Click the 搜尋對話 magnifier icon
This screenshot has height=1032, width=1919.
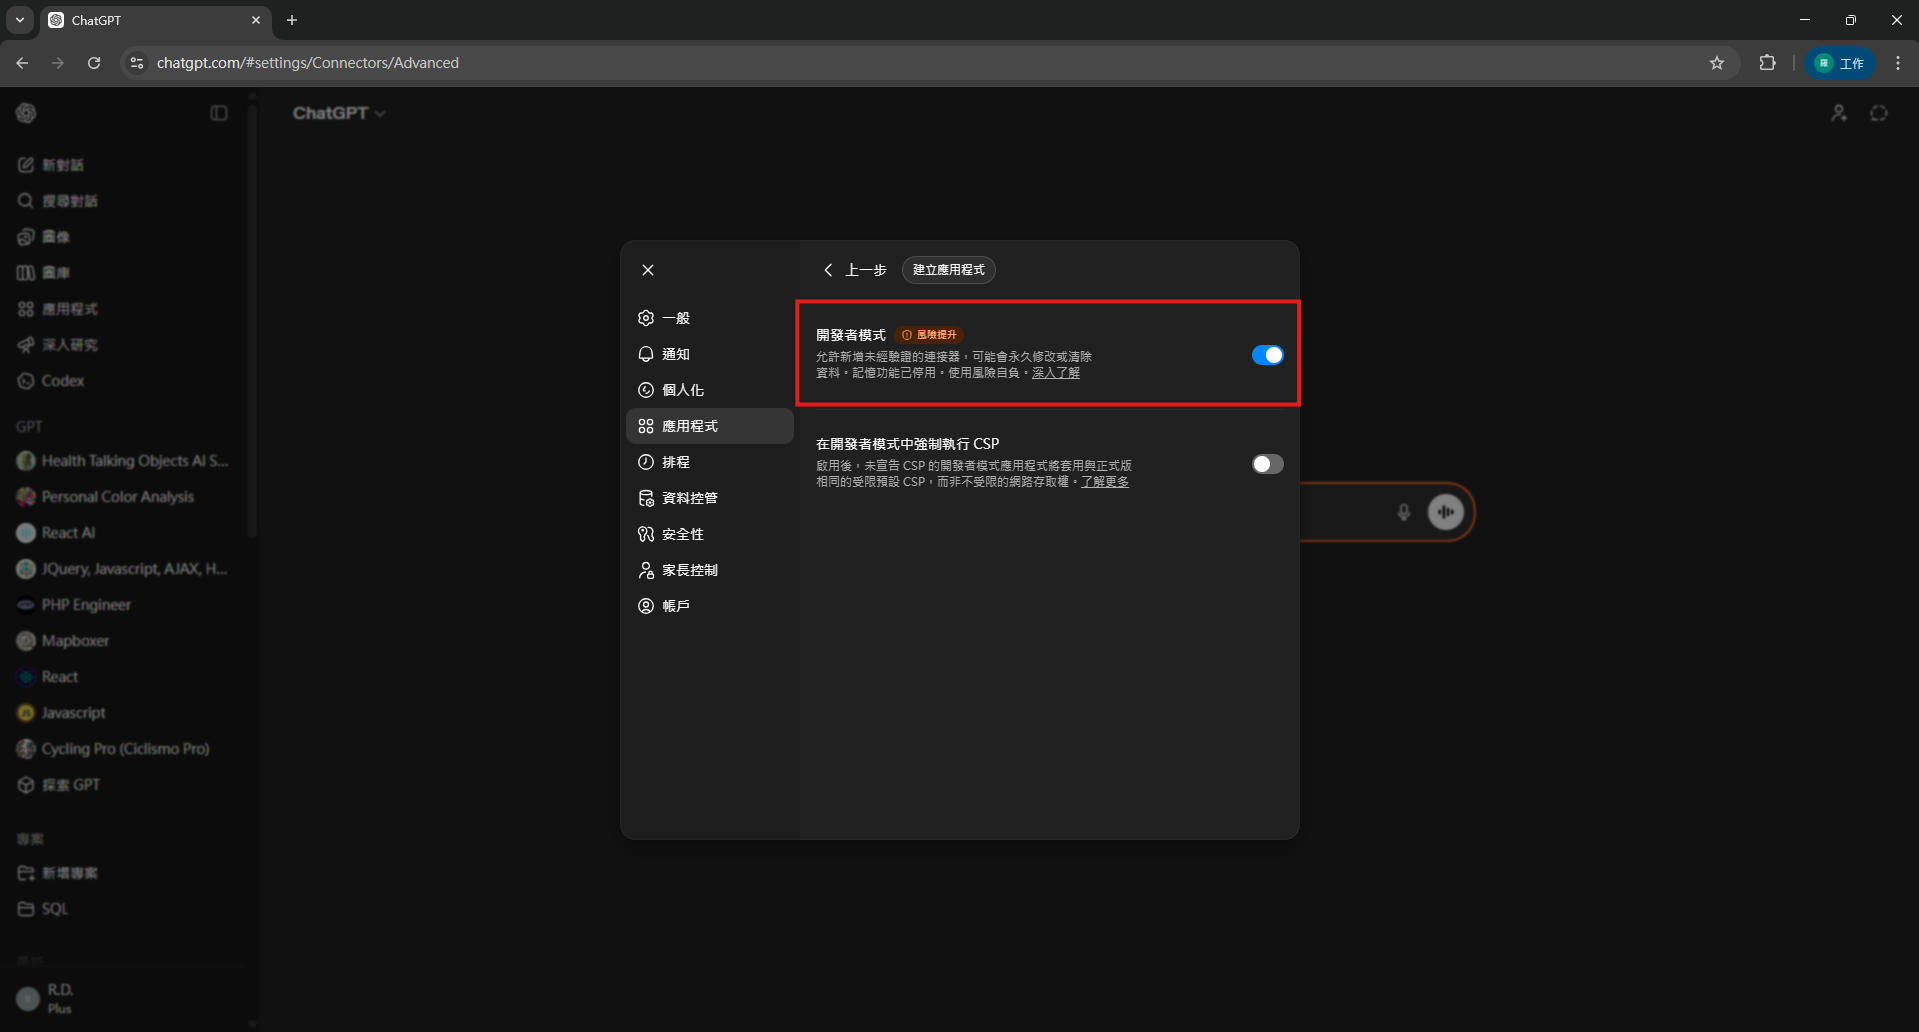coord(26,201)
